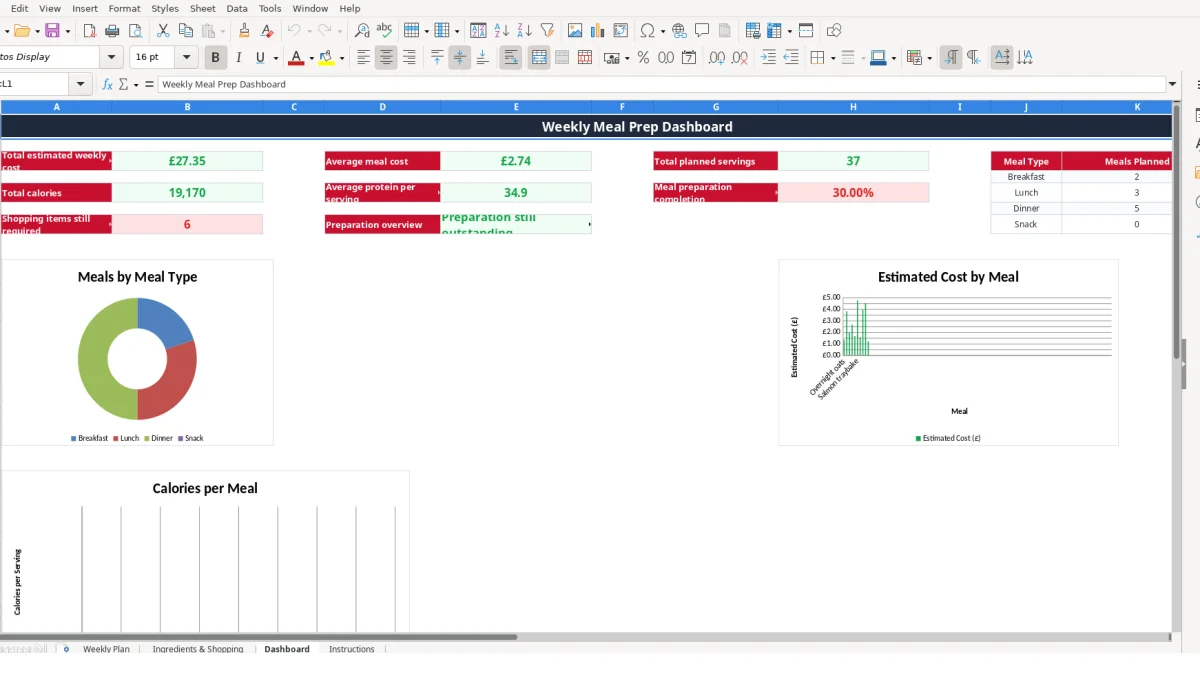Click the Cut scissors icon

point(163,31)
